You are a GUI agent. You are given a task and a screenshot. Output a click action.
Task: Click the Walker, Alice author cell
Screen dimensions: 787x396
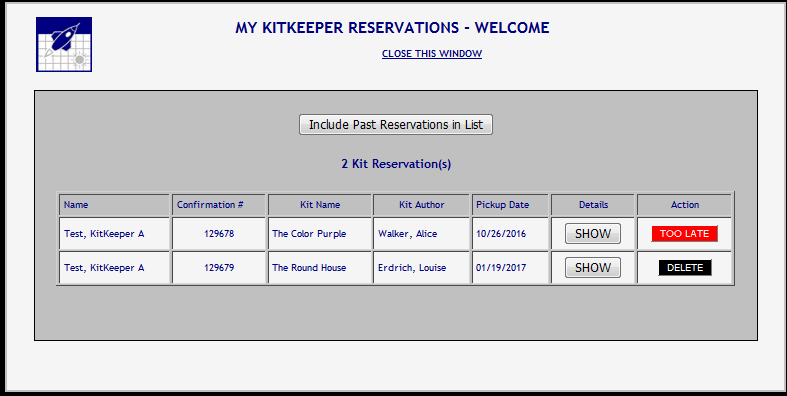tap(421, 233)
